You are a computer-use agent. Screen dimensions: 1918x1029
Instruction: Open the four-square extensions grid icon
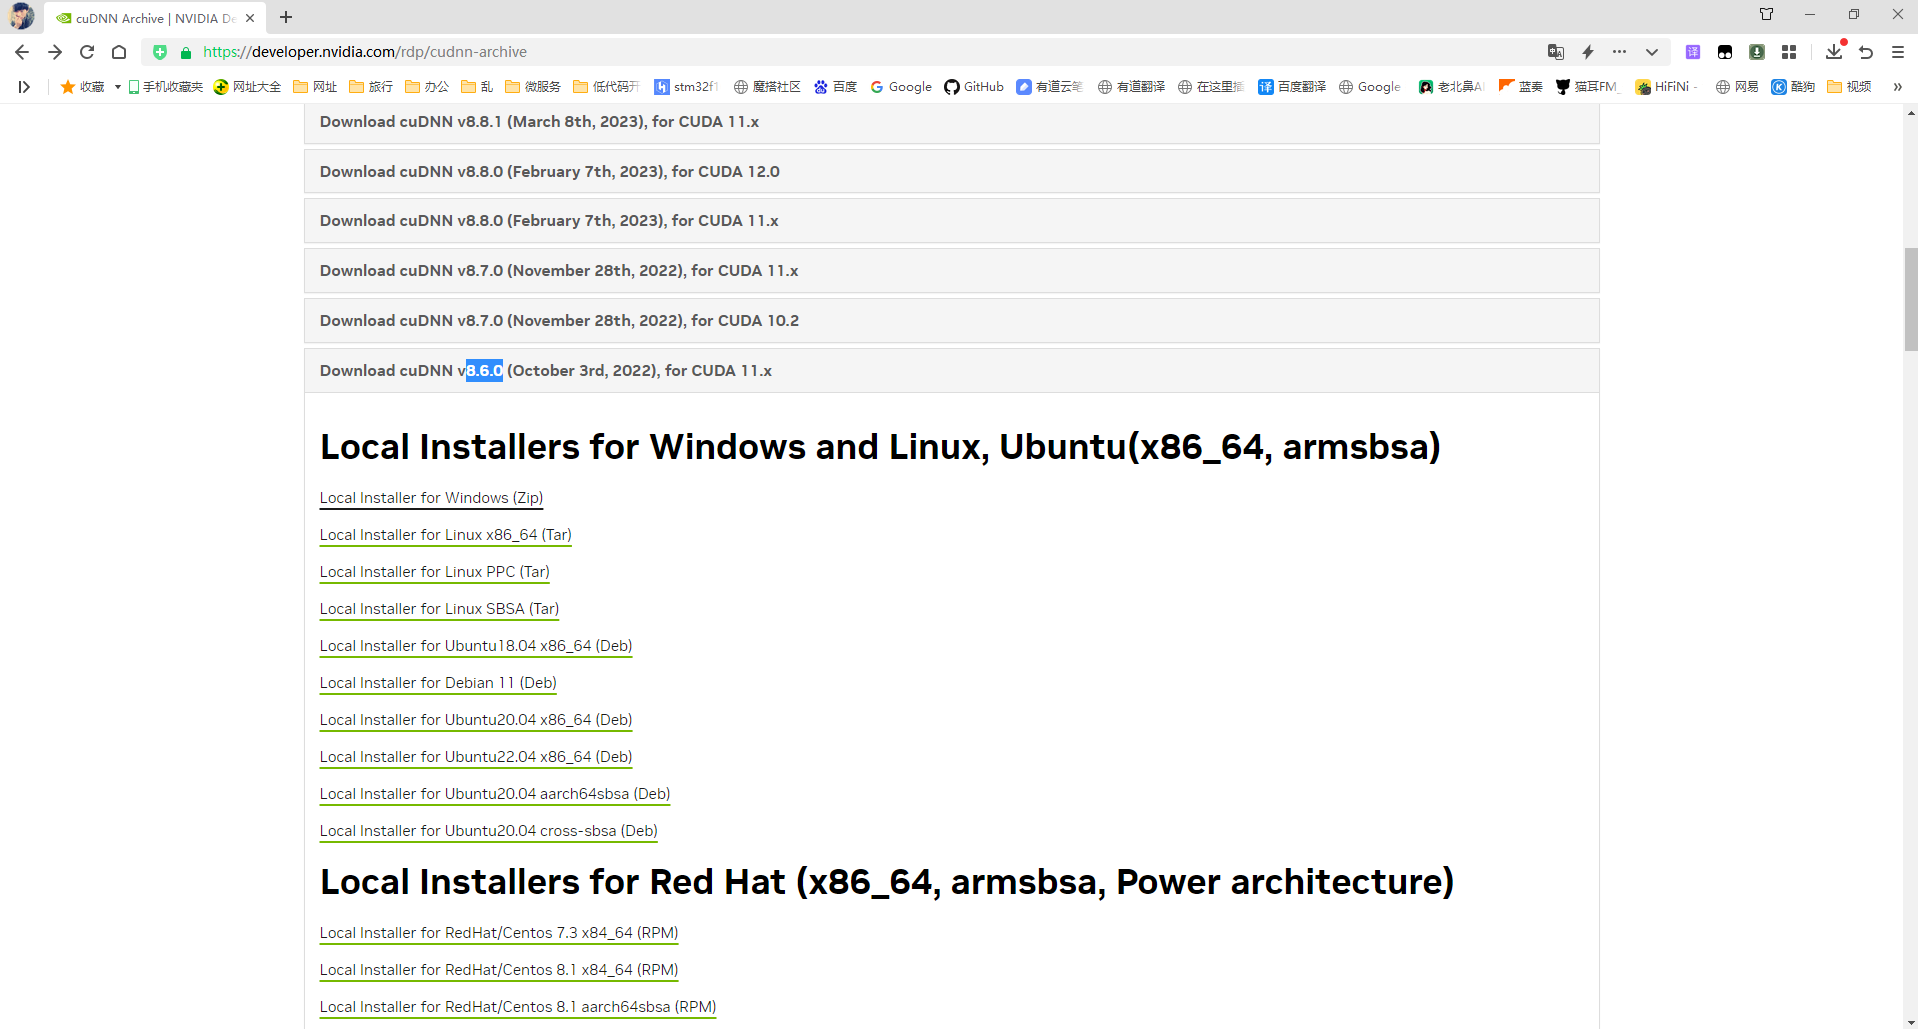click(1789, 52)
